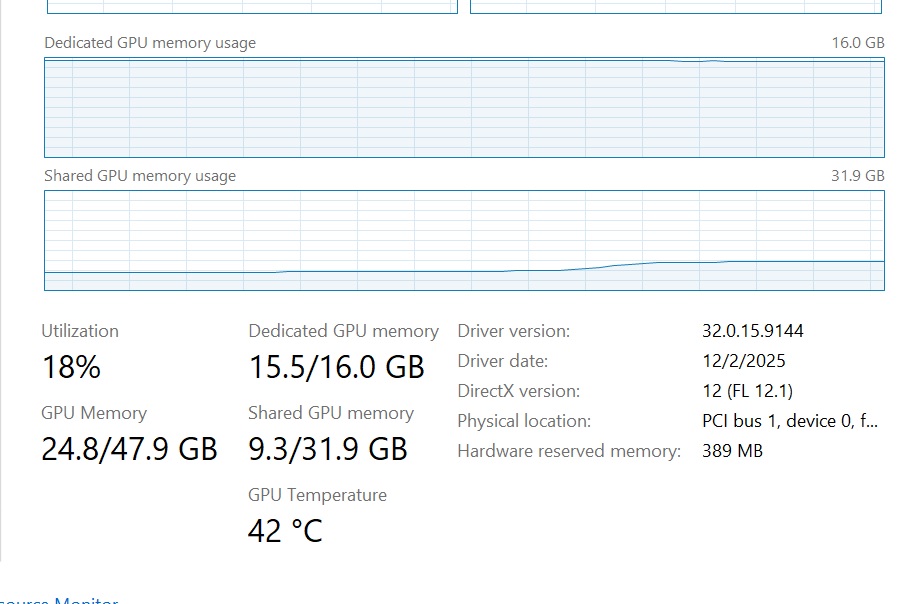The height and width of the screenshot is (604, 912).
Task: Click the DirectX version value 12 (FL 12.1)
Action: [747, 391]
